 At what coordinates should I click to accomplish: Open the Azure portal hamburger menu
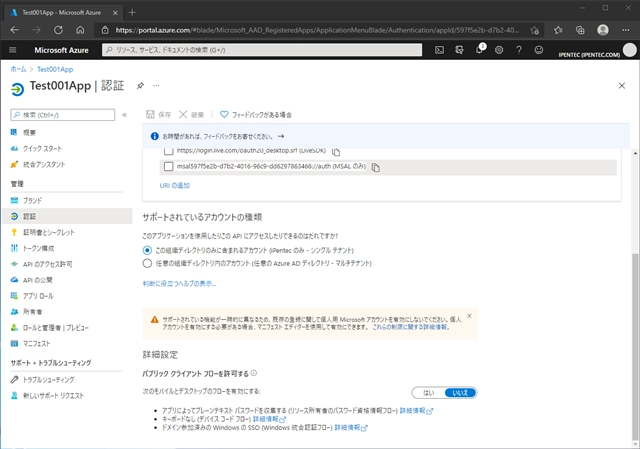coord(13,50)
